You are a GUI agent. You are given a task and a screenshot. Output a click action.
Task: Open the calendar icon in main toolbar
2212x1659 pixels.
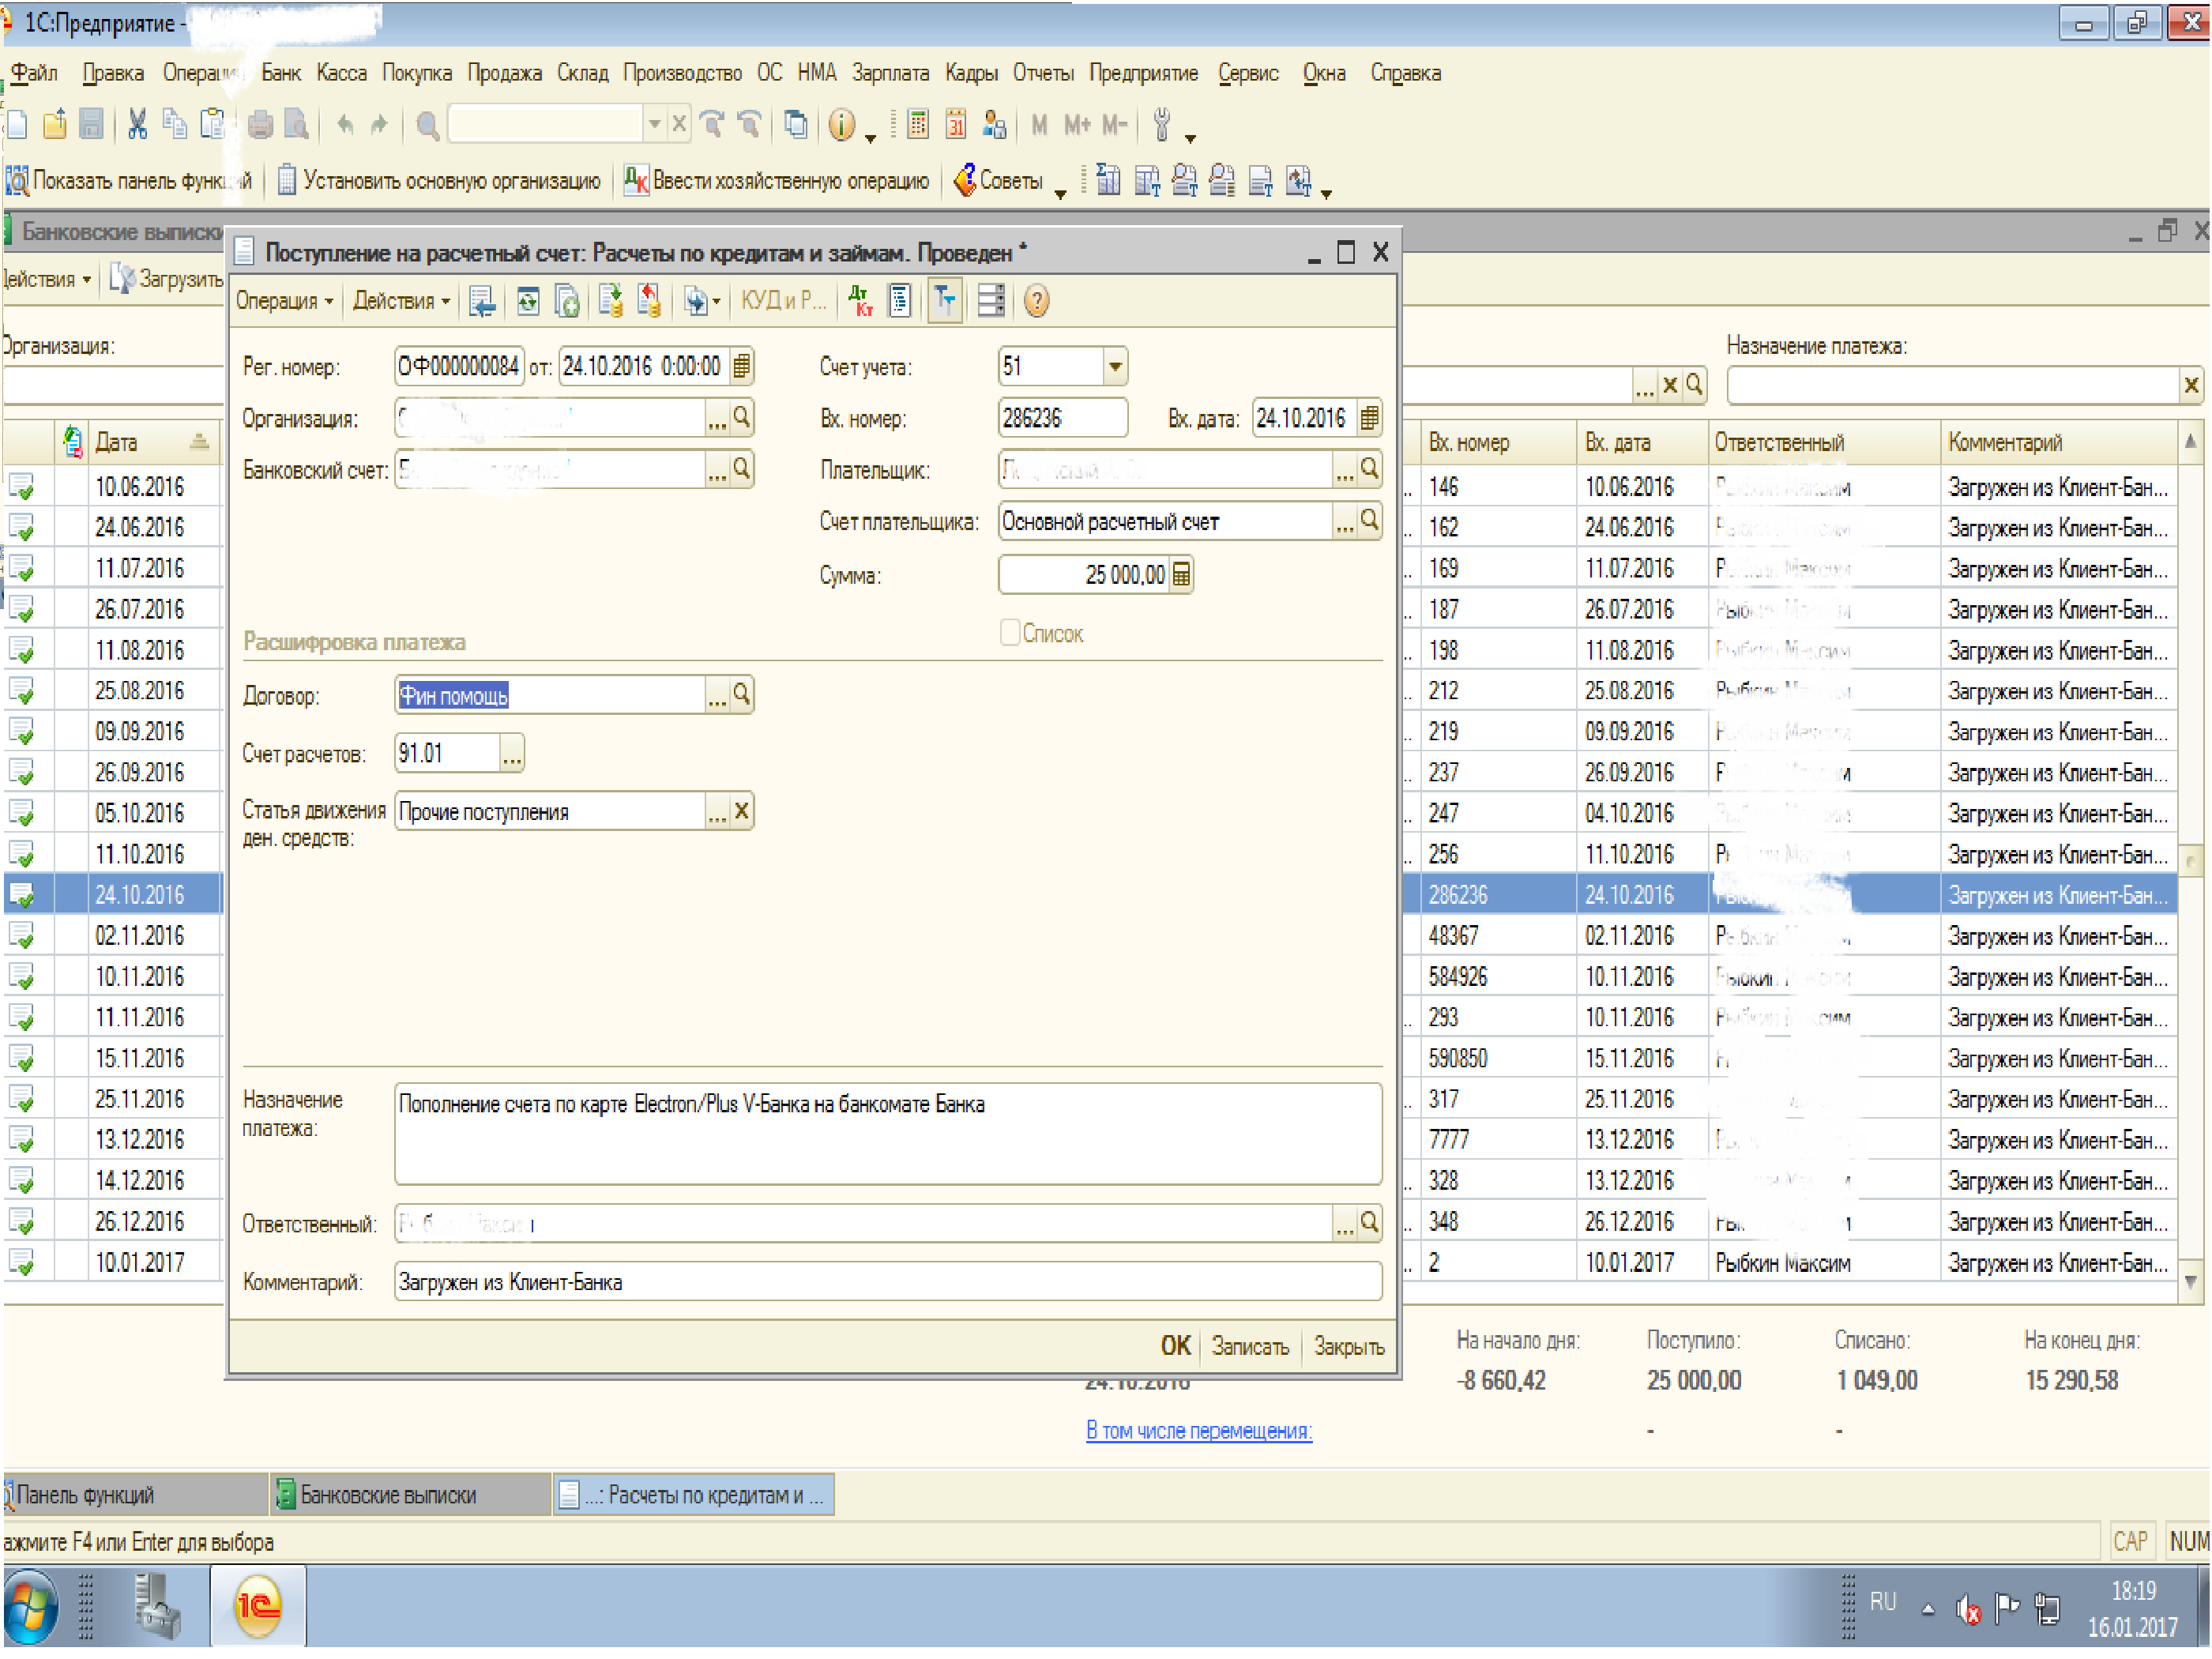click(x=956, y=124)
